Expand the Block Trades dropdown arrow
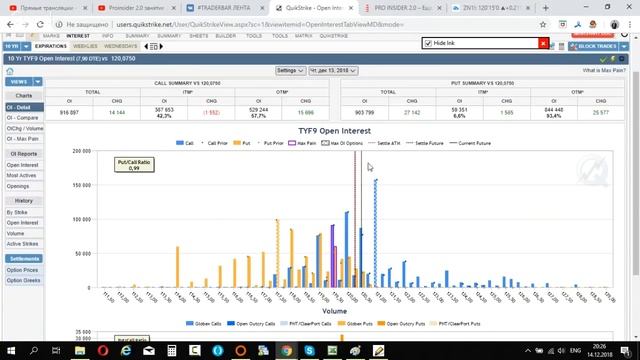Screen dimensions: 640x360 pyautogui.click(x=624, y=47)
